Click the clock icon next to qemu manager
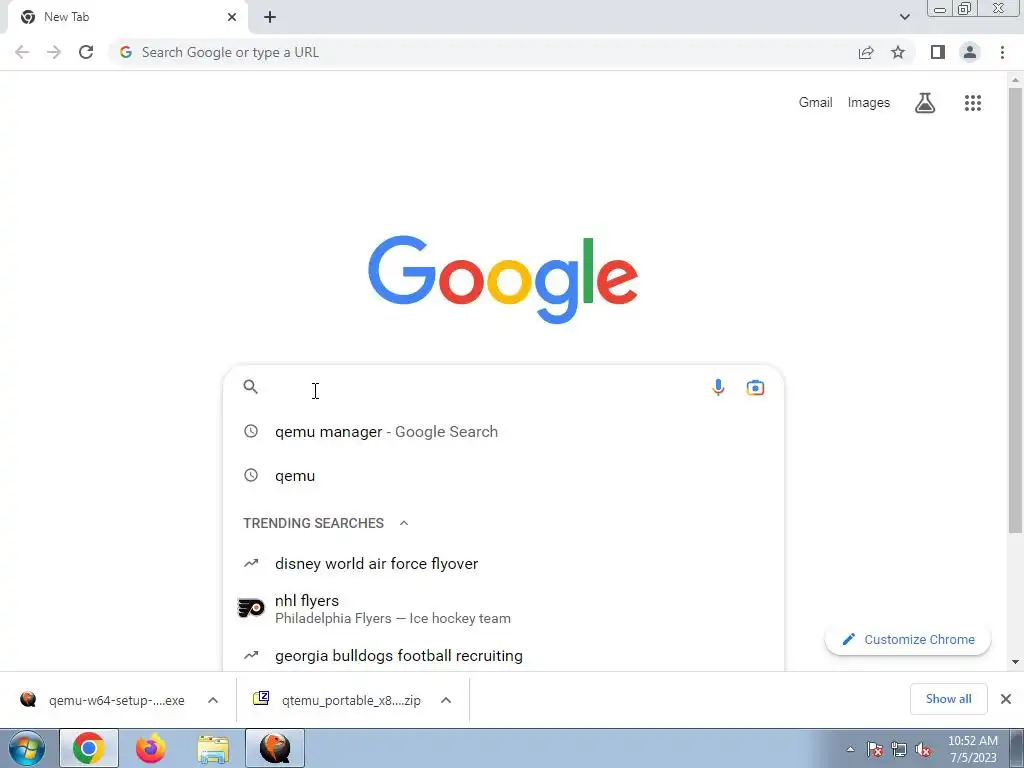Image resolution: width=1024 pixels, height=768 pixels. click(251, 431)
